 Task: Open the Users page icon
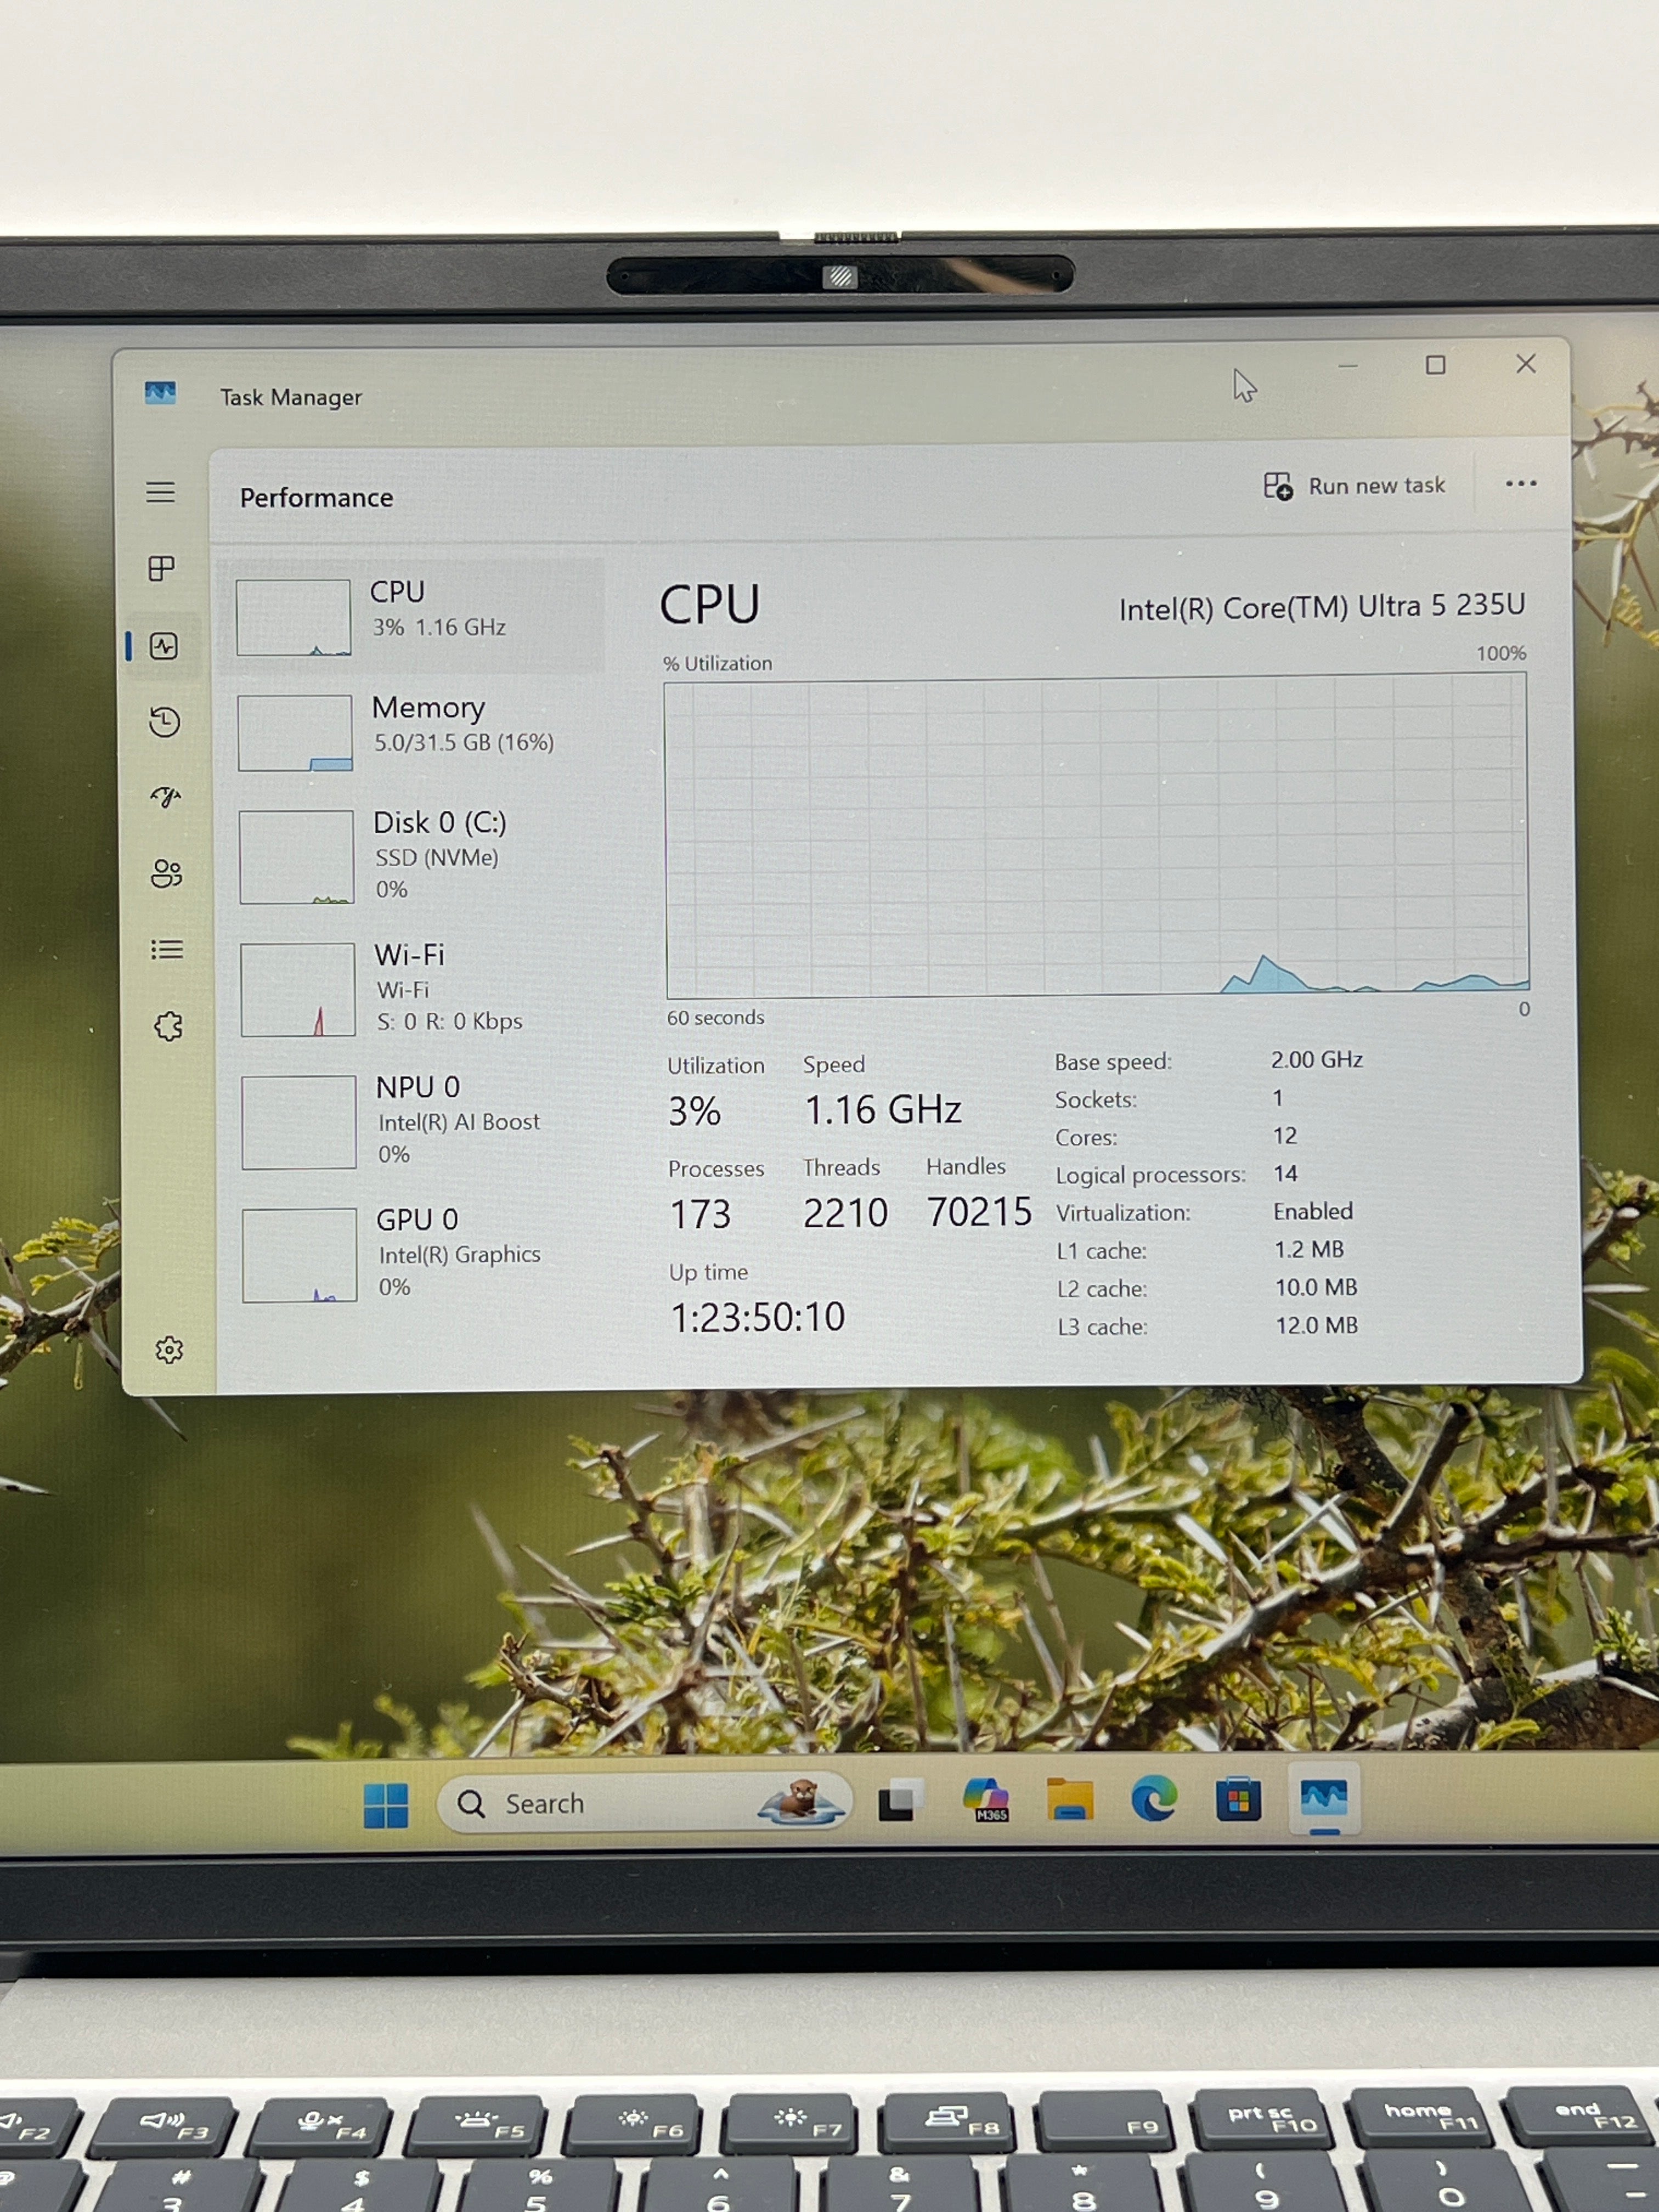(167, 873)
